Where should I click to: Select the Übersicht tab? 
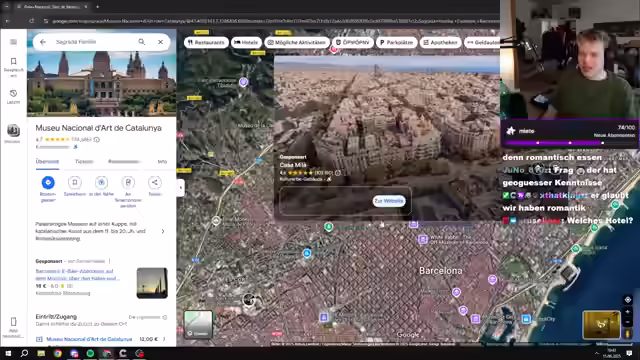pyautogui.click(x=47, y=162)
